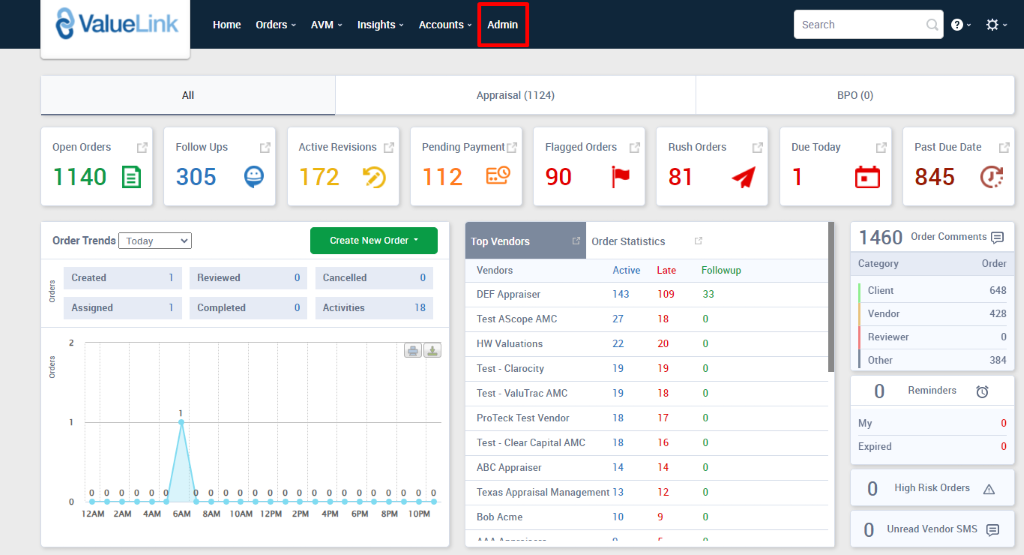Click the High Risk Orders warning icon

coord(989,488)
